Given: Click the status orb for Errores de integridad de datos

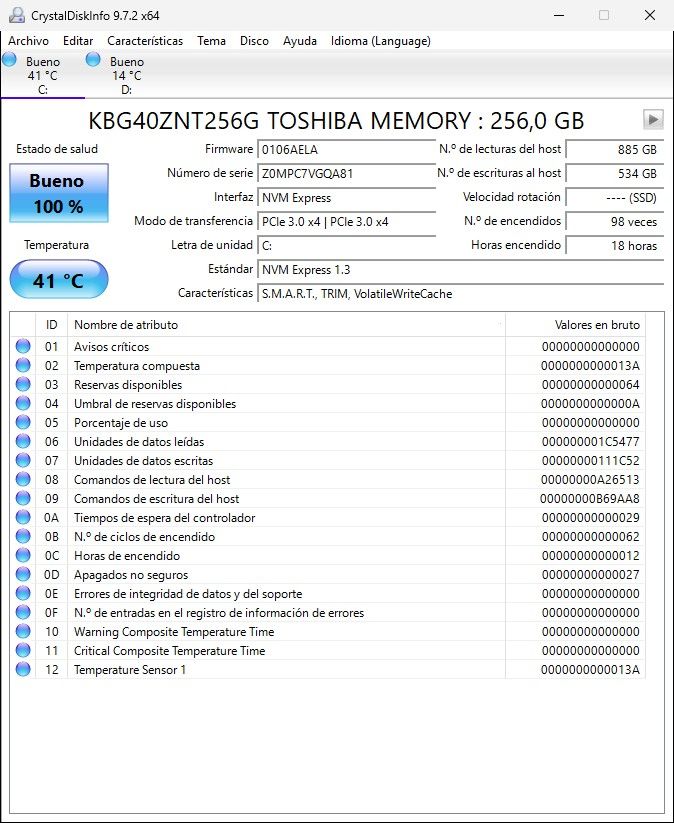Looking at the screenshot, I should 23,593.
